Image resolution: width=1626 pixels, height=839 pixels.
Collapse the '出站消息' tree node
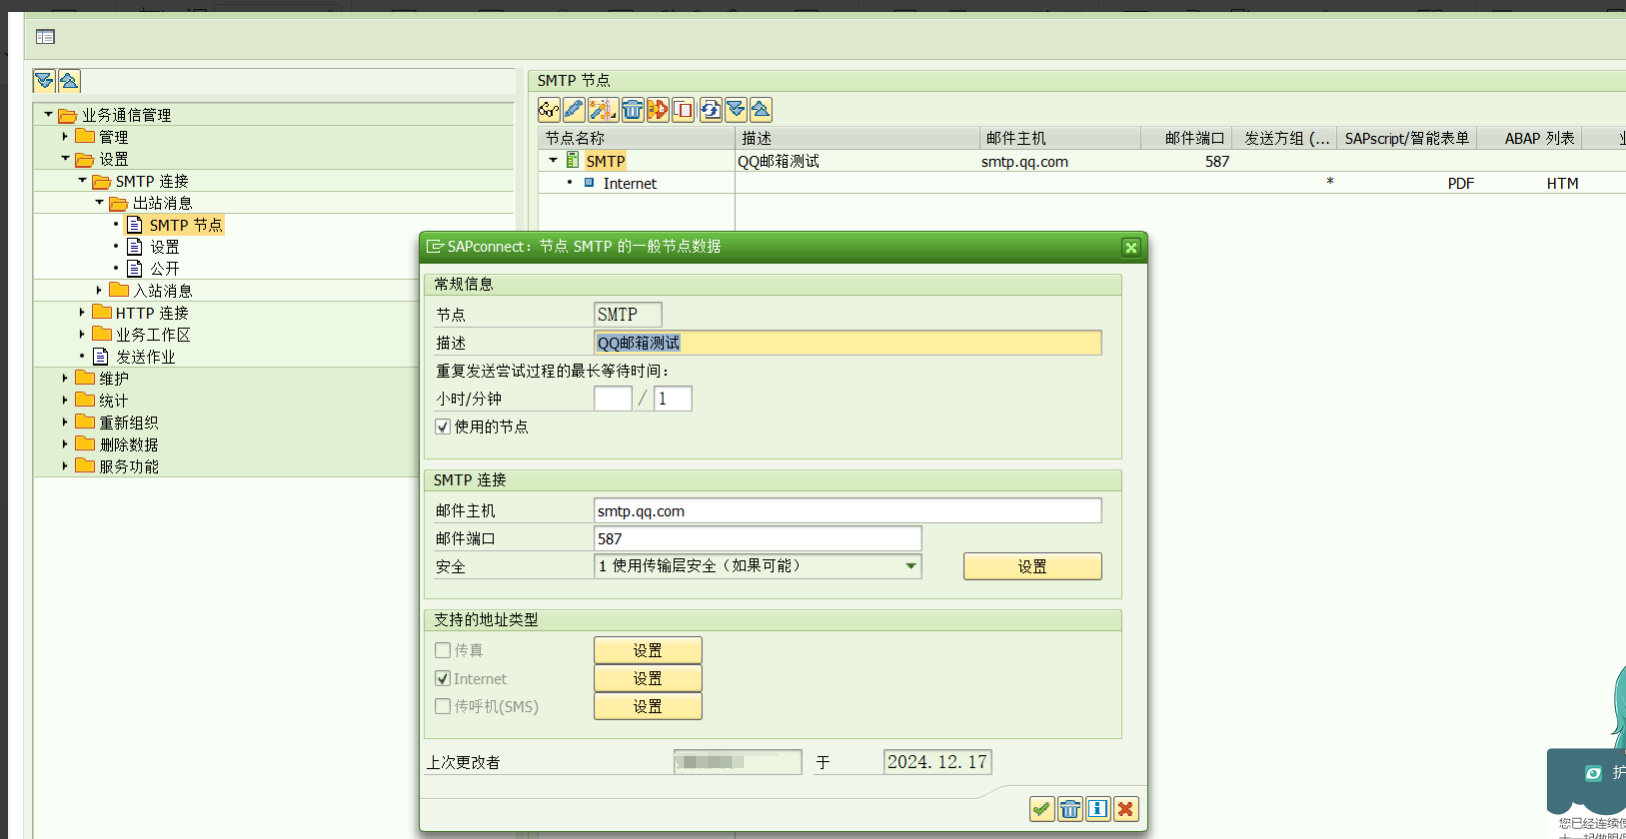(x=99, y=202)
